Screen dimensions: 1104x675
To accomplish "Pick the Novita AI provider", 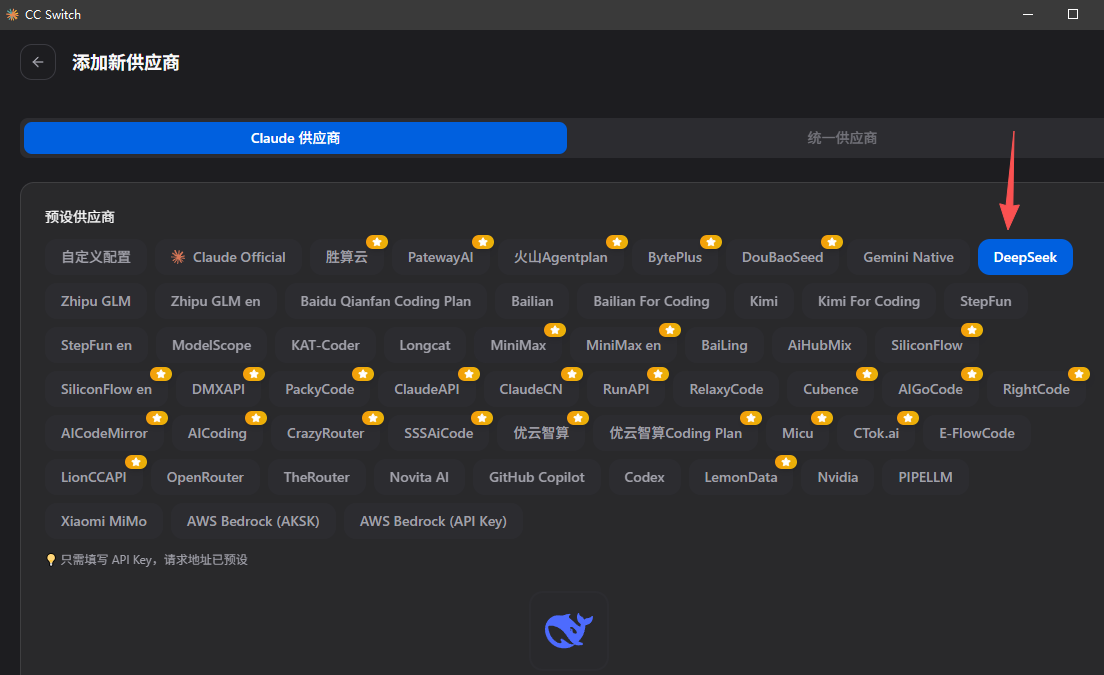I will (419, 477).
